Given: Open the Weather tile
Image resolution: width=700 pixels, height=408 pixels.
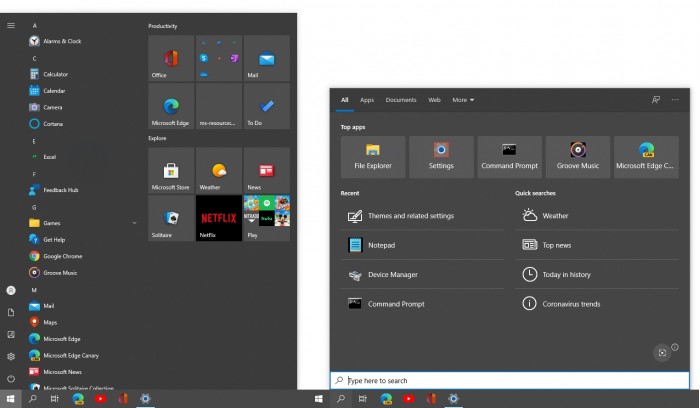Looking at the screenshot, I should (219, 171).
